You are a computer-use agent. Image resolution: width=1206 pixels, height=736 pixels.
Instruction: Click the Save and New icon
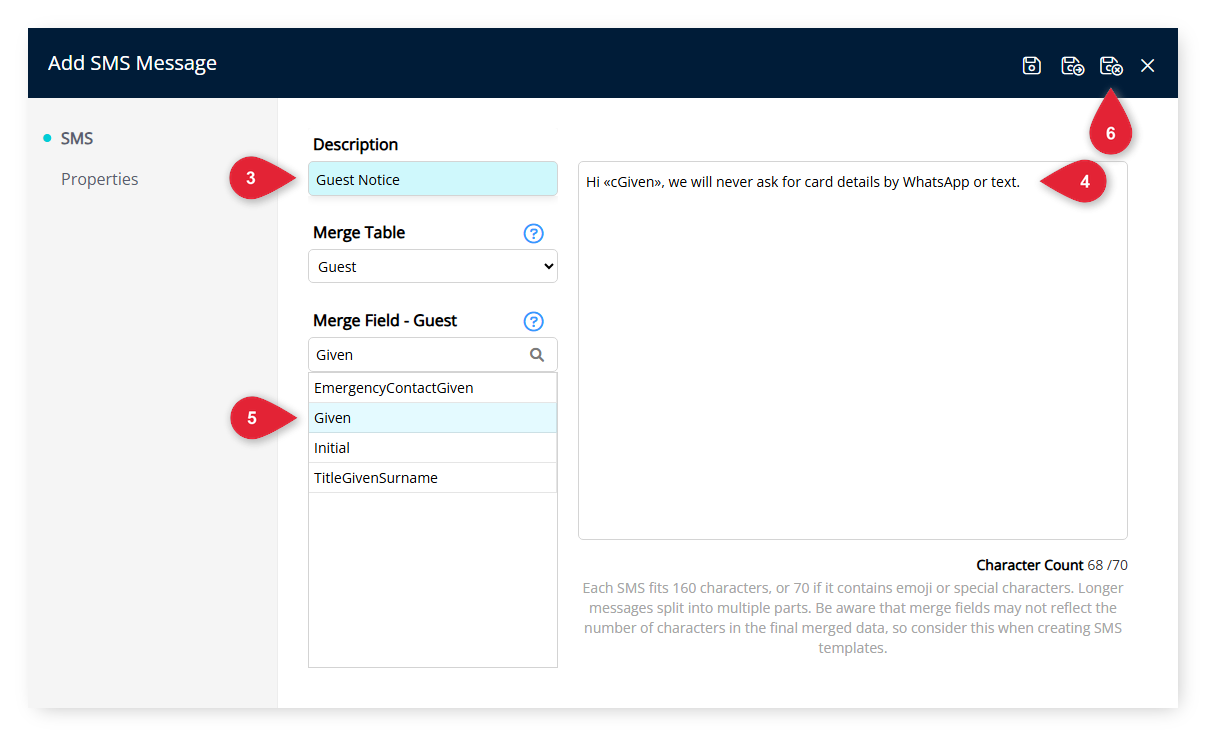(1072, 65)
